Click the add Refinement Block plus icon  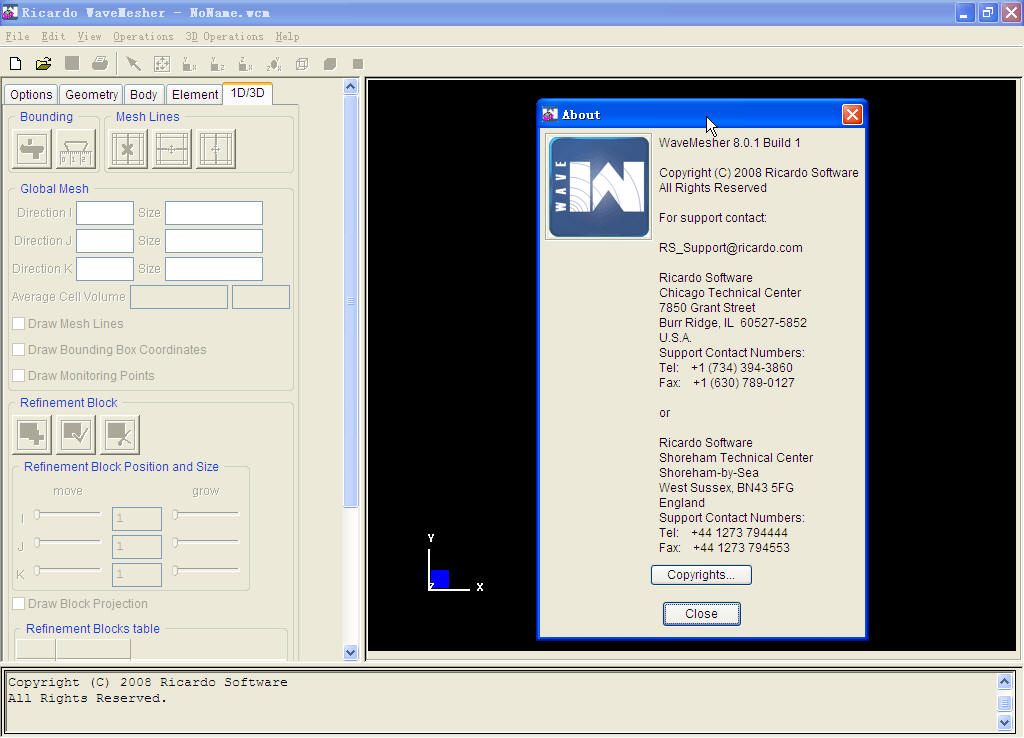[32, 434]
